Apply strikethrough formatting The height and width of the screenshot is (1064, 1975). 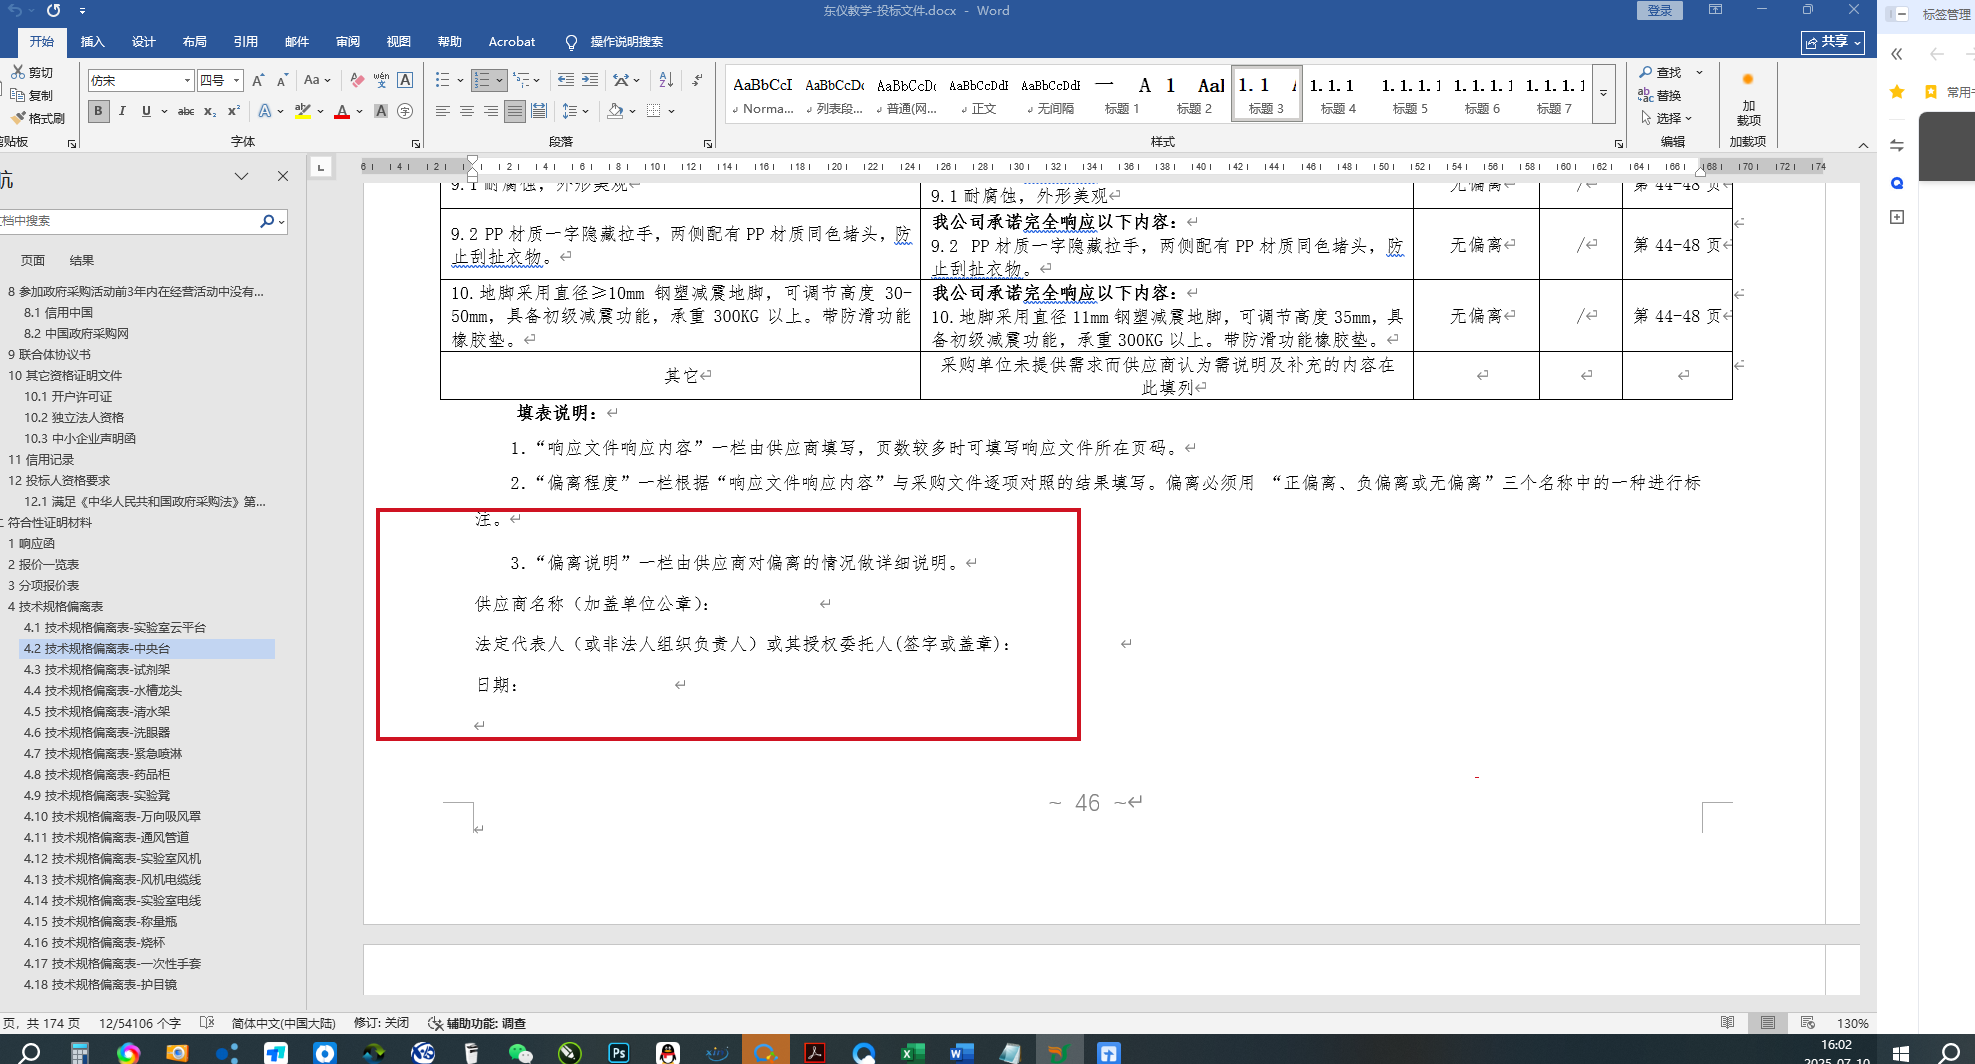tap(186, 111)
